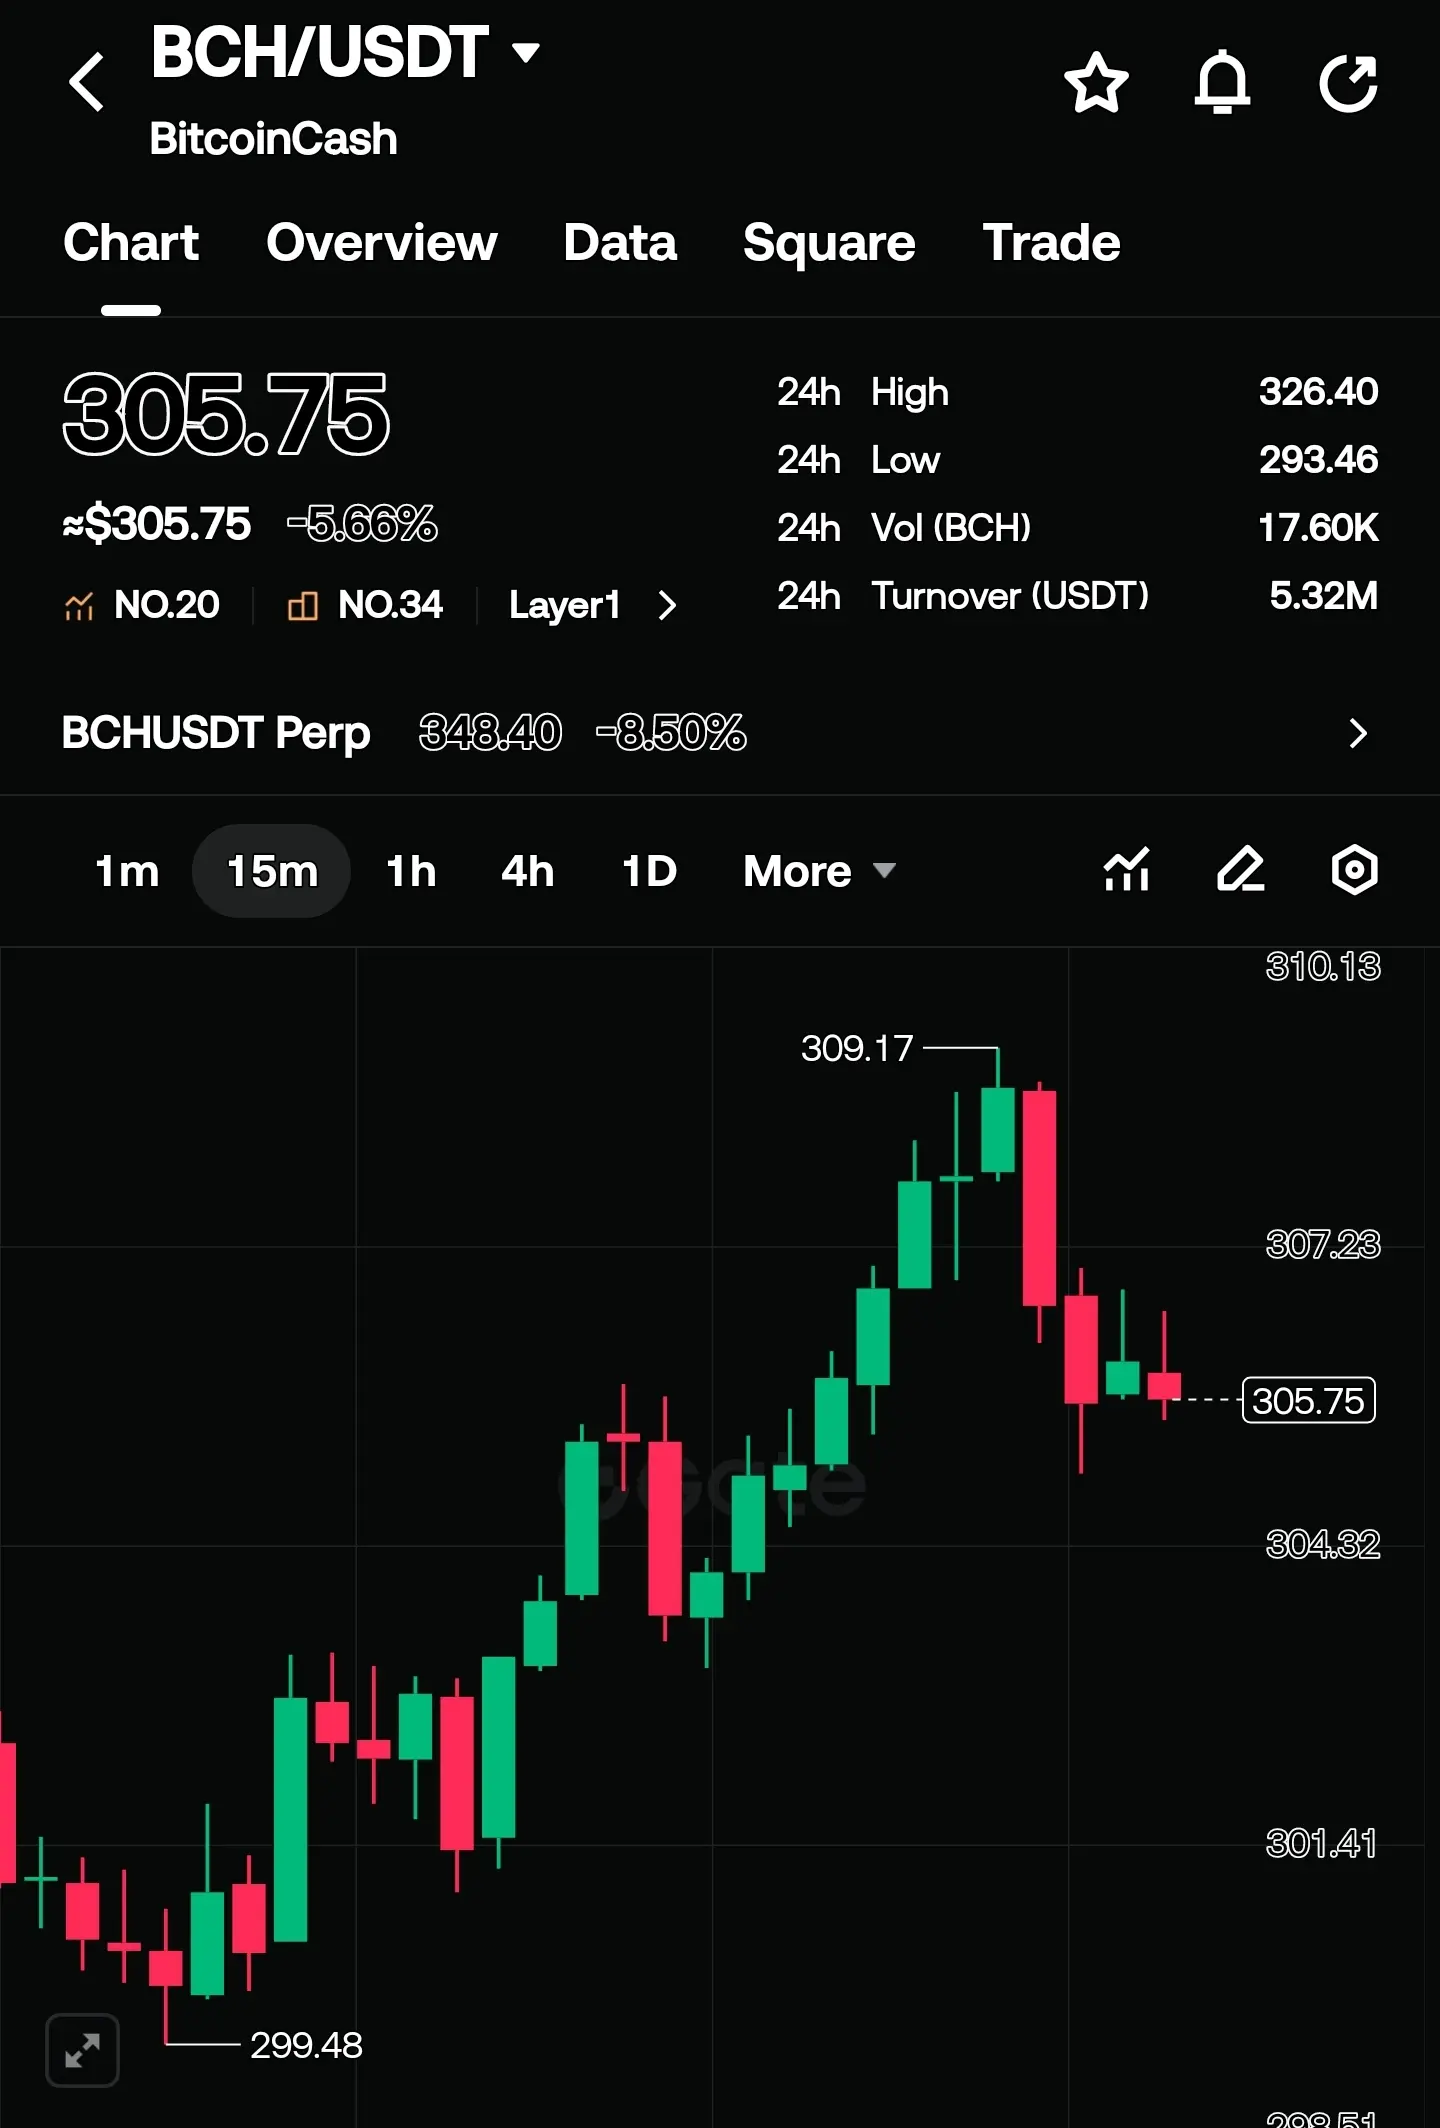Tap the current price tag 305.75 on axis
Viewport: 1440px width, 2128px height.
point(1308,1400)
